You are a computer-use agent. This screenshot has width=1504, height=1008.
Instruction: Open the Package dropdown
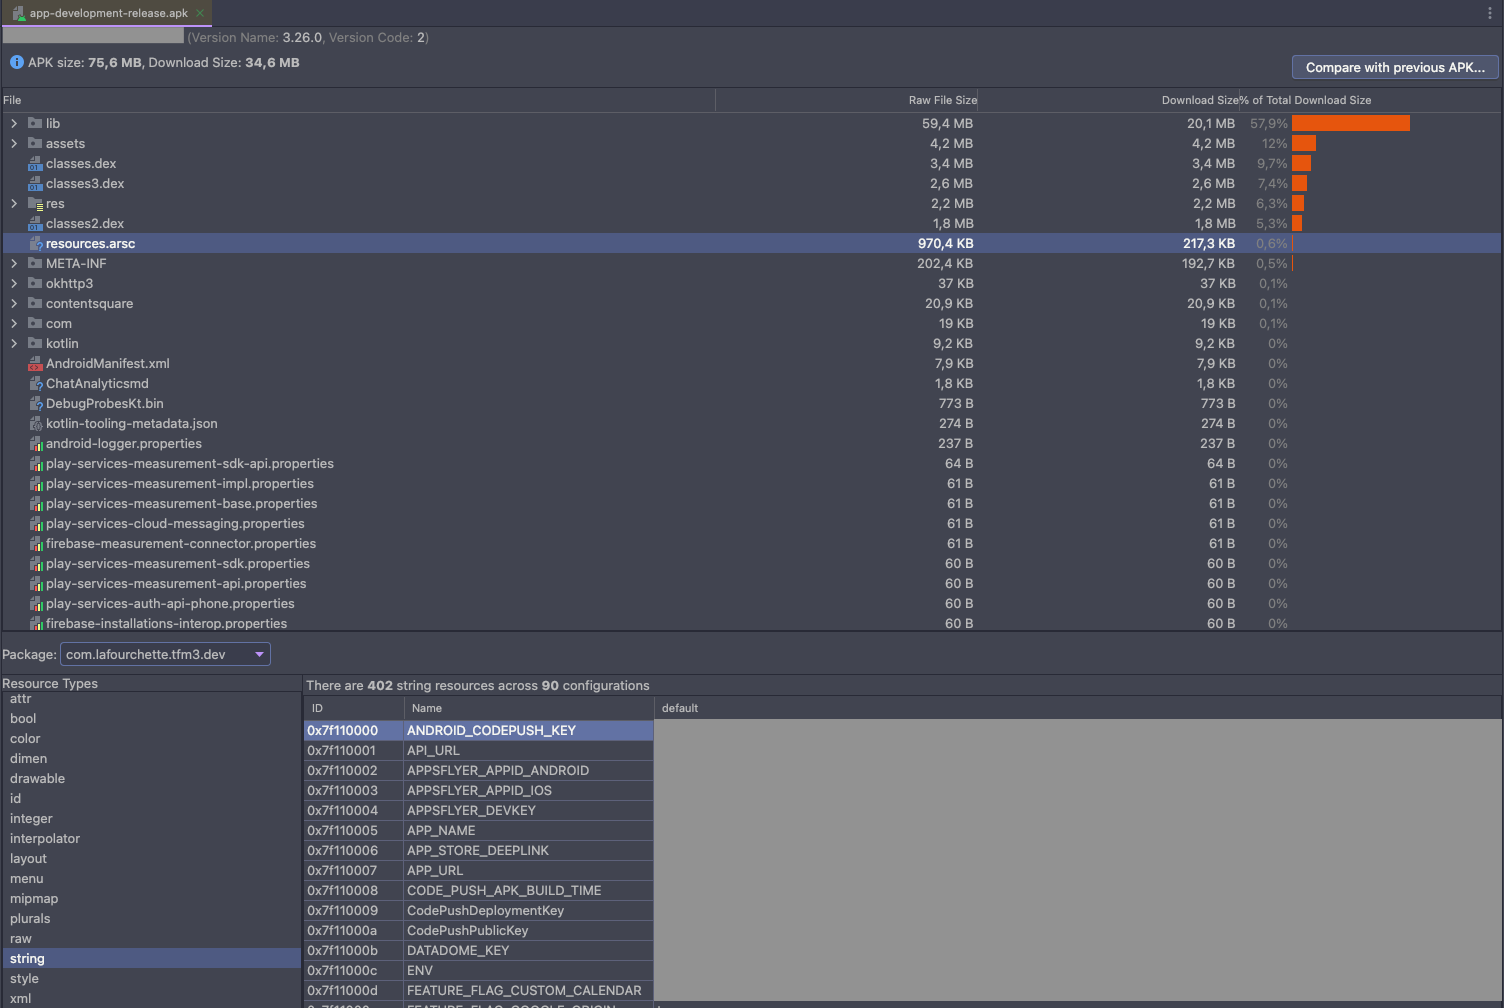165,654
